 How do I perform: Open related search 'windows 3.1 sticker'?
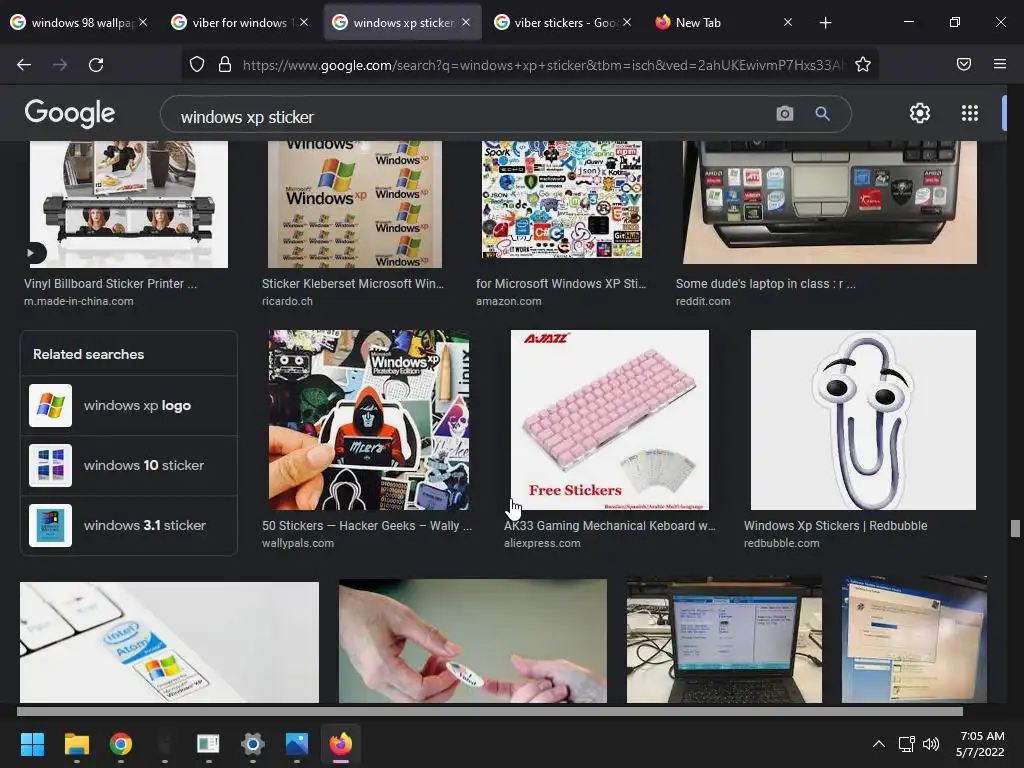(129, 526)
